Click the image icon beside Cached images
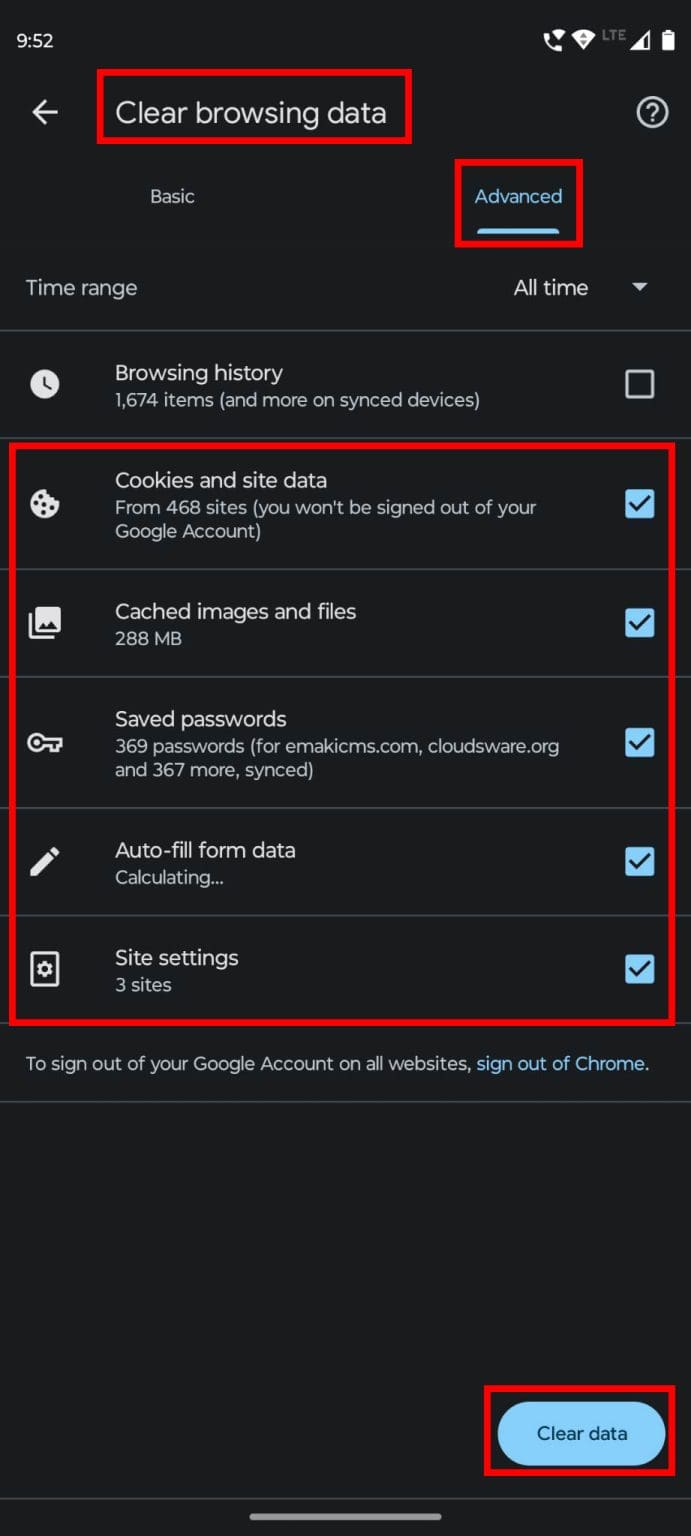691x1536 pixels. [x=45, y=622]
